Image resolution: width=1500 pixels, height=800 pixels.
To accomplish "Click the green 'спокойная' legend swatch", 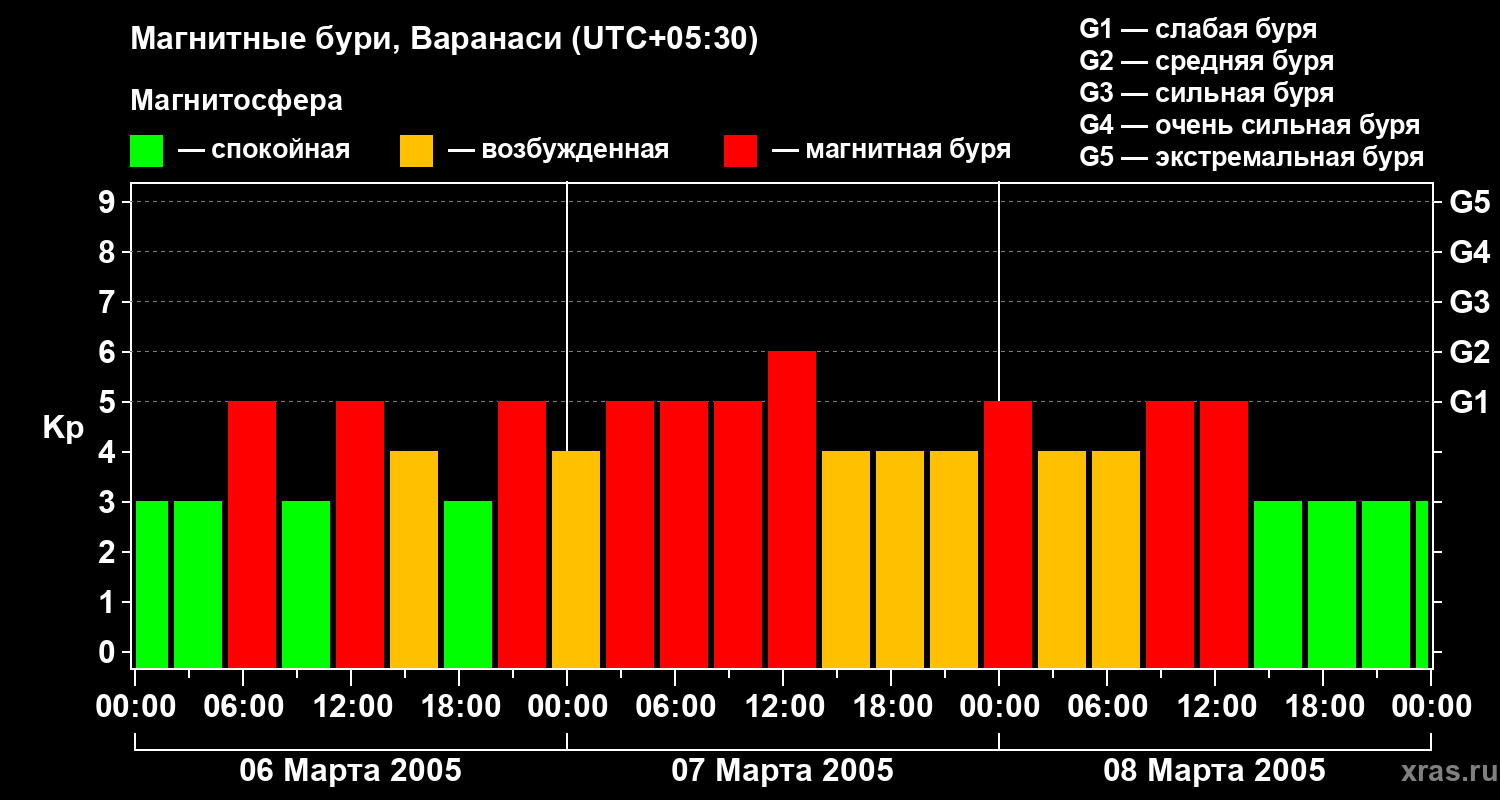I will [x=146, y=151].
